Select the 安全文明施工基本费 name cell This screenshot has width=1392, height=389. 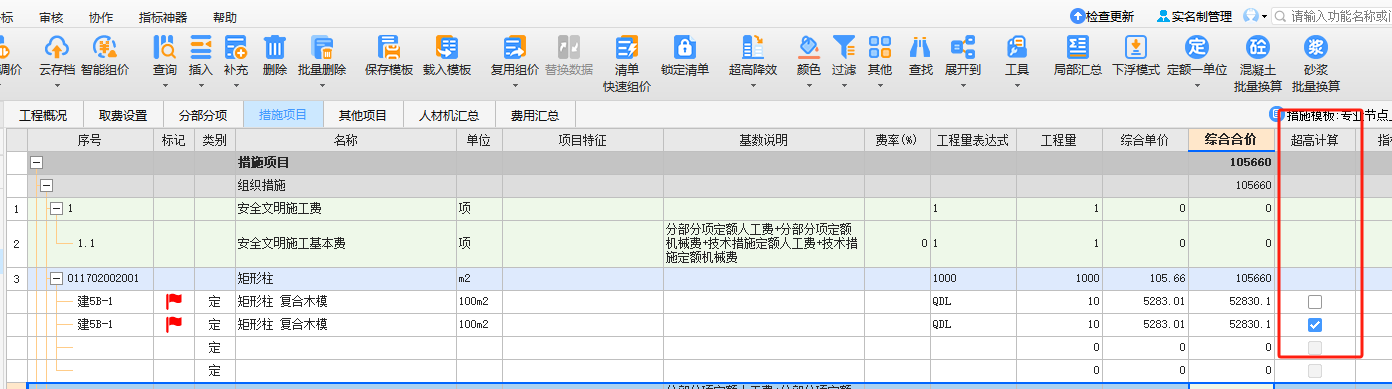tap(345, 243)
